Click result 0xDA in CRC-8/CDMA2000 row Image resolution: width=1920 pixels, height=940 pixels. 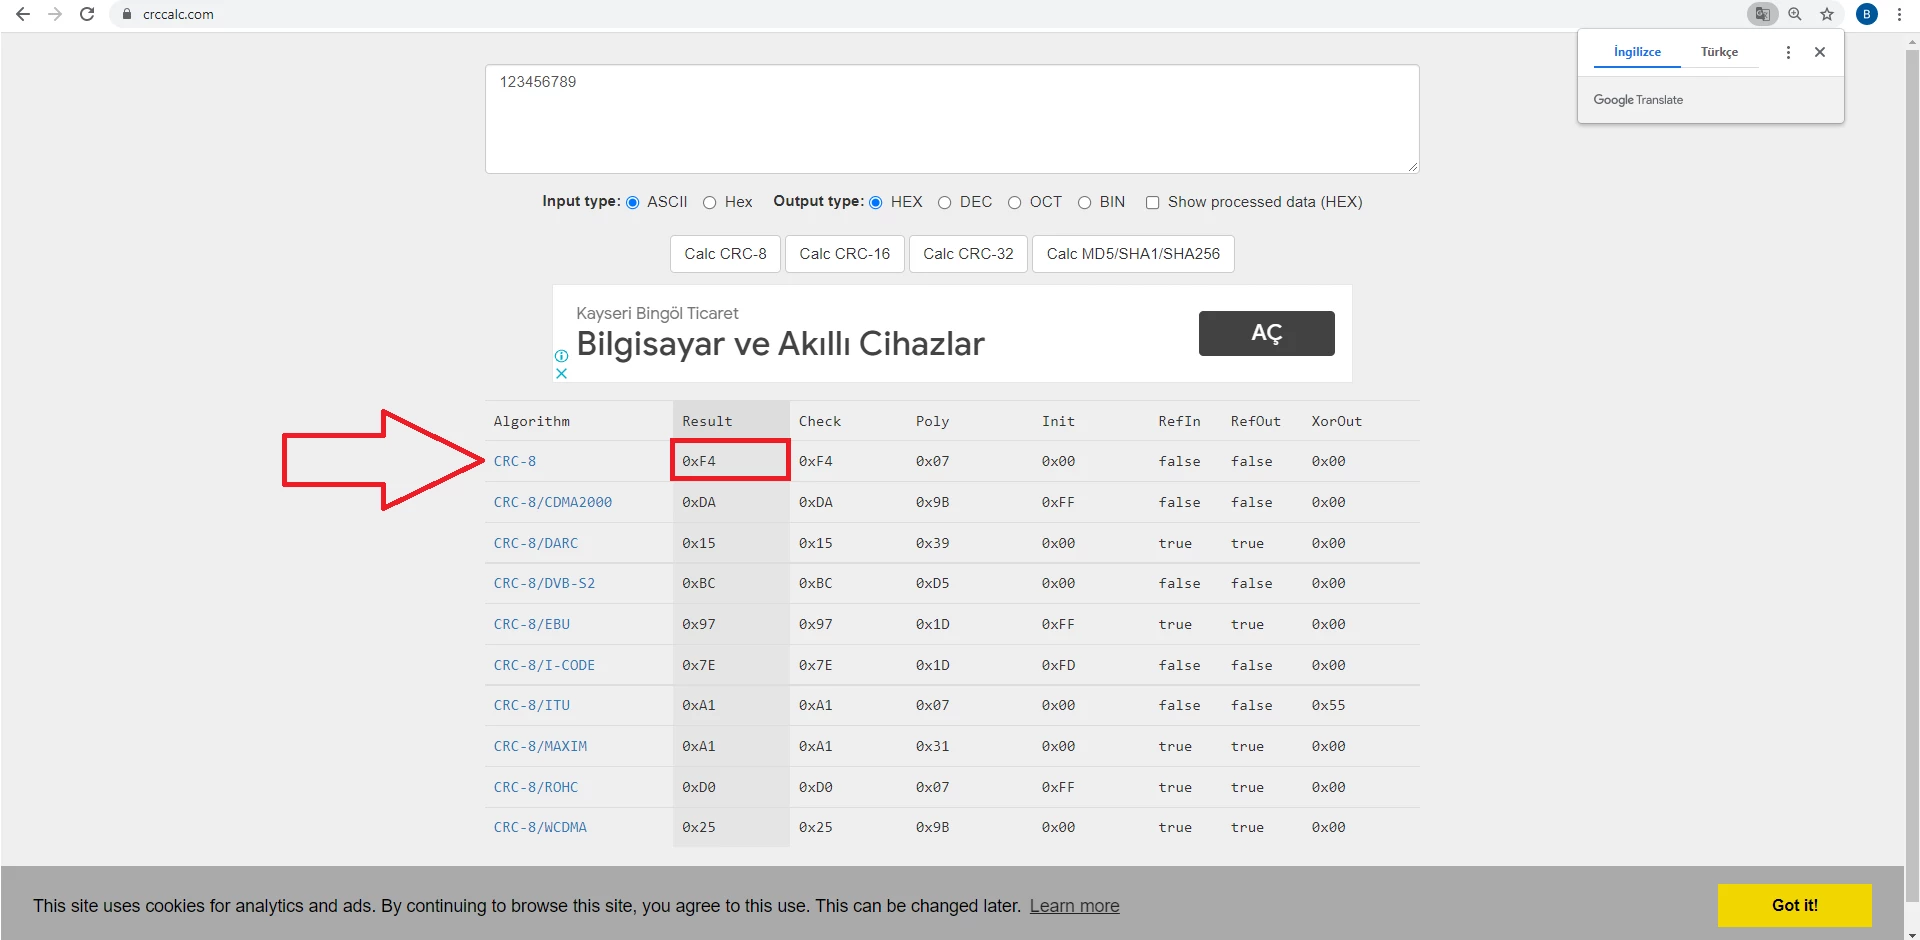(699, 502)
